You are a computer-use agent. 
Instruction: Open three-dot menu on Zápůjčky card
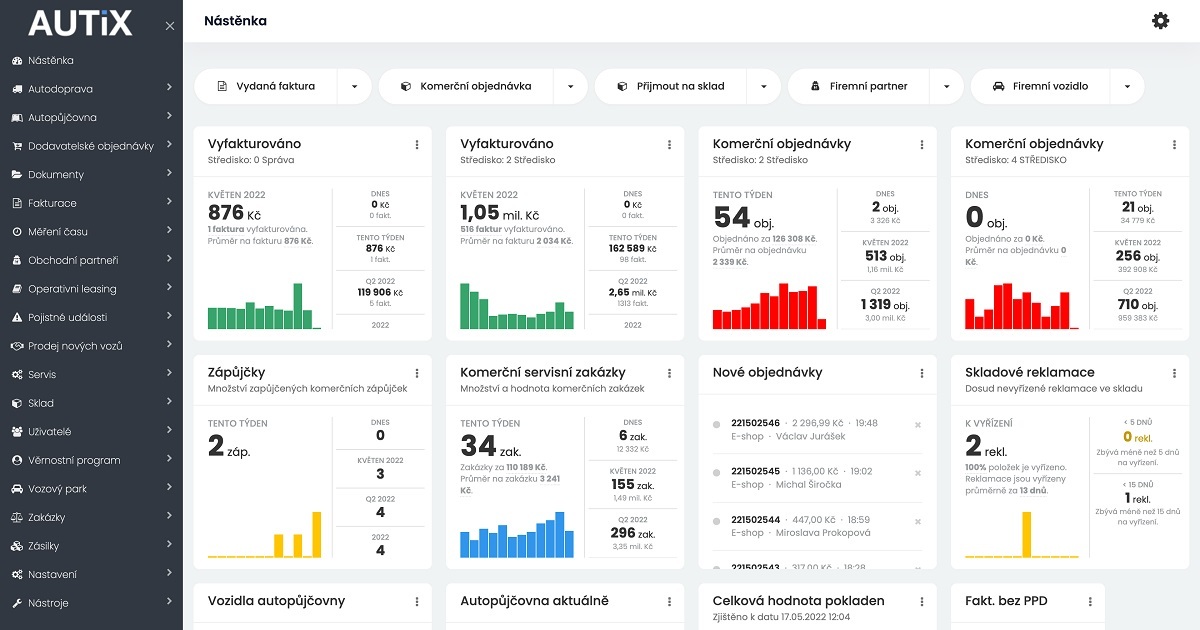(x=417, y=373)
